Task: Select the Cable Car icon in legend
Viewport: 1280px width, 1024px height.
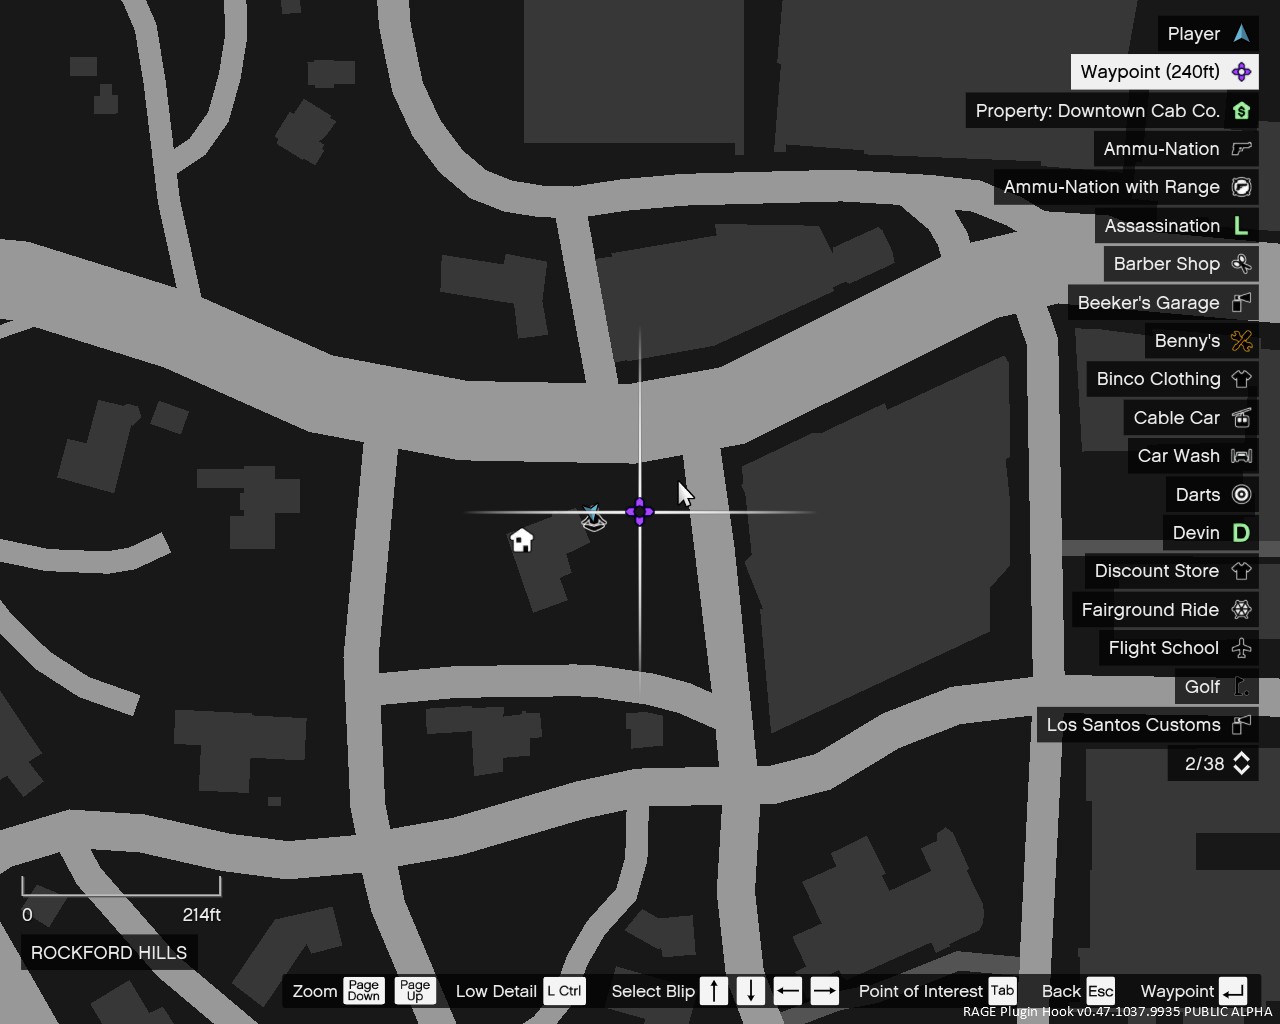Action: [x=1241, y=418]
